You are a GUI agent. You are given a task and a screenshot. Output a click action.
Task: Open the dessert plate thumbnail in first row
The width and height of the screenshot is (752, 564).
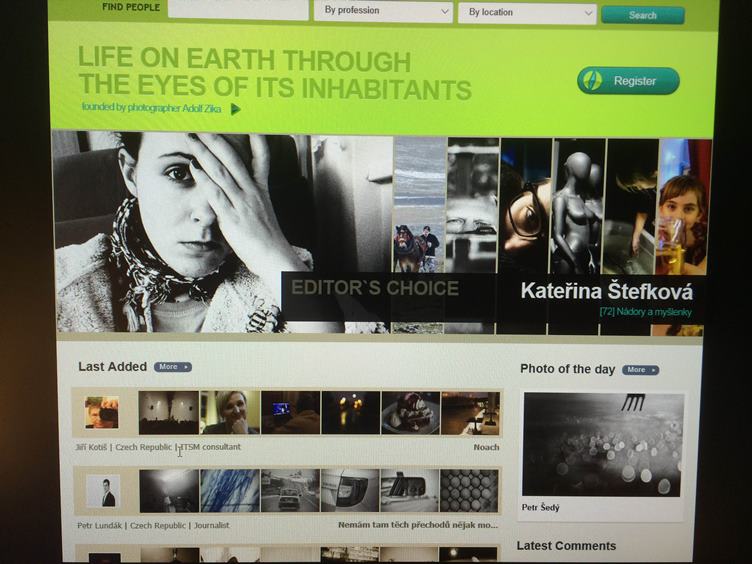(410, 412)
